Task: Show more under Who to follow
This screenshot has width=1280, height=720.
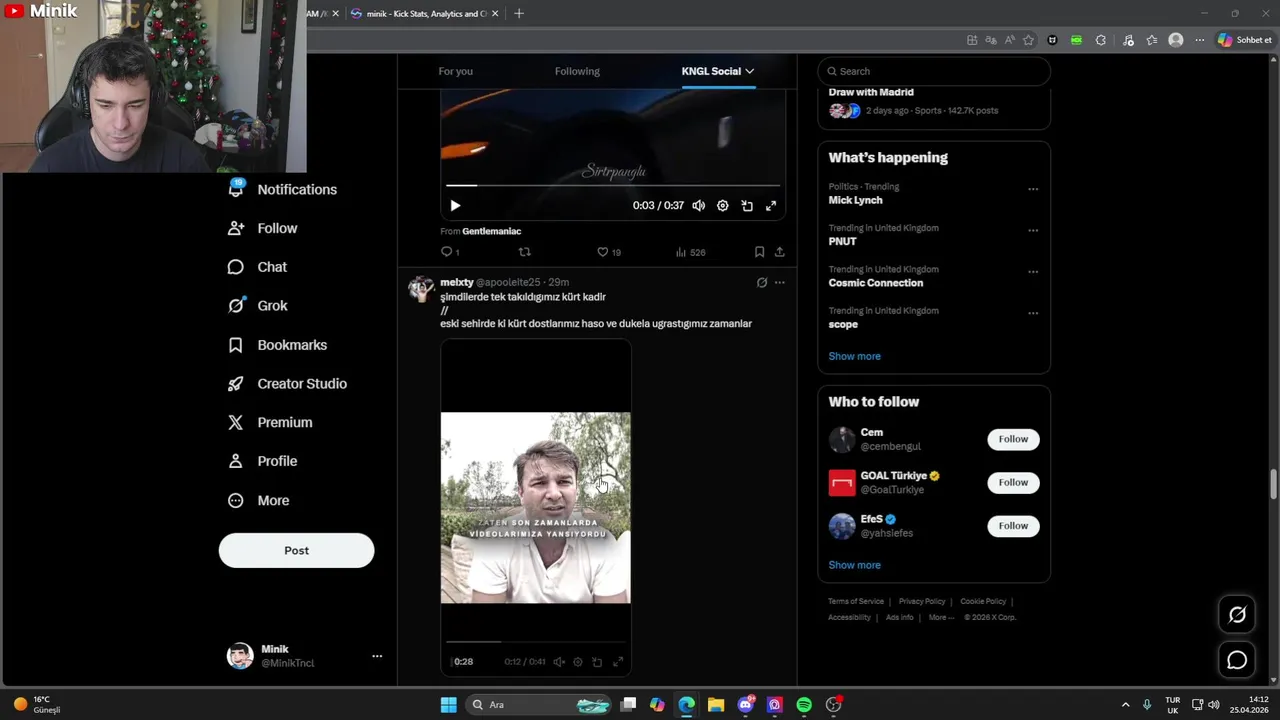Action: pos(854,565)
